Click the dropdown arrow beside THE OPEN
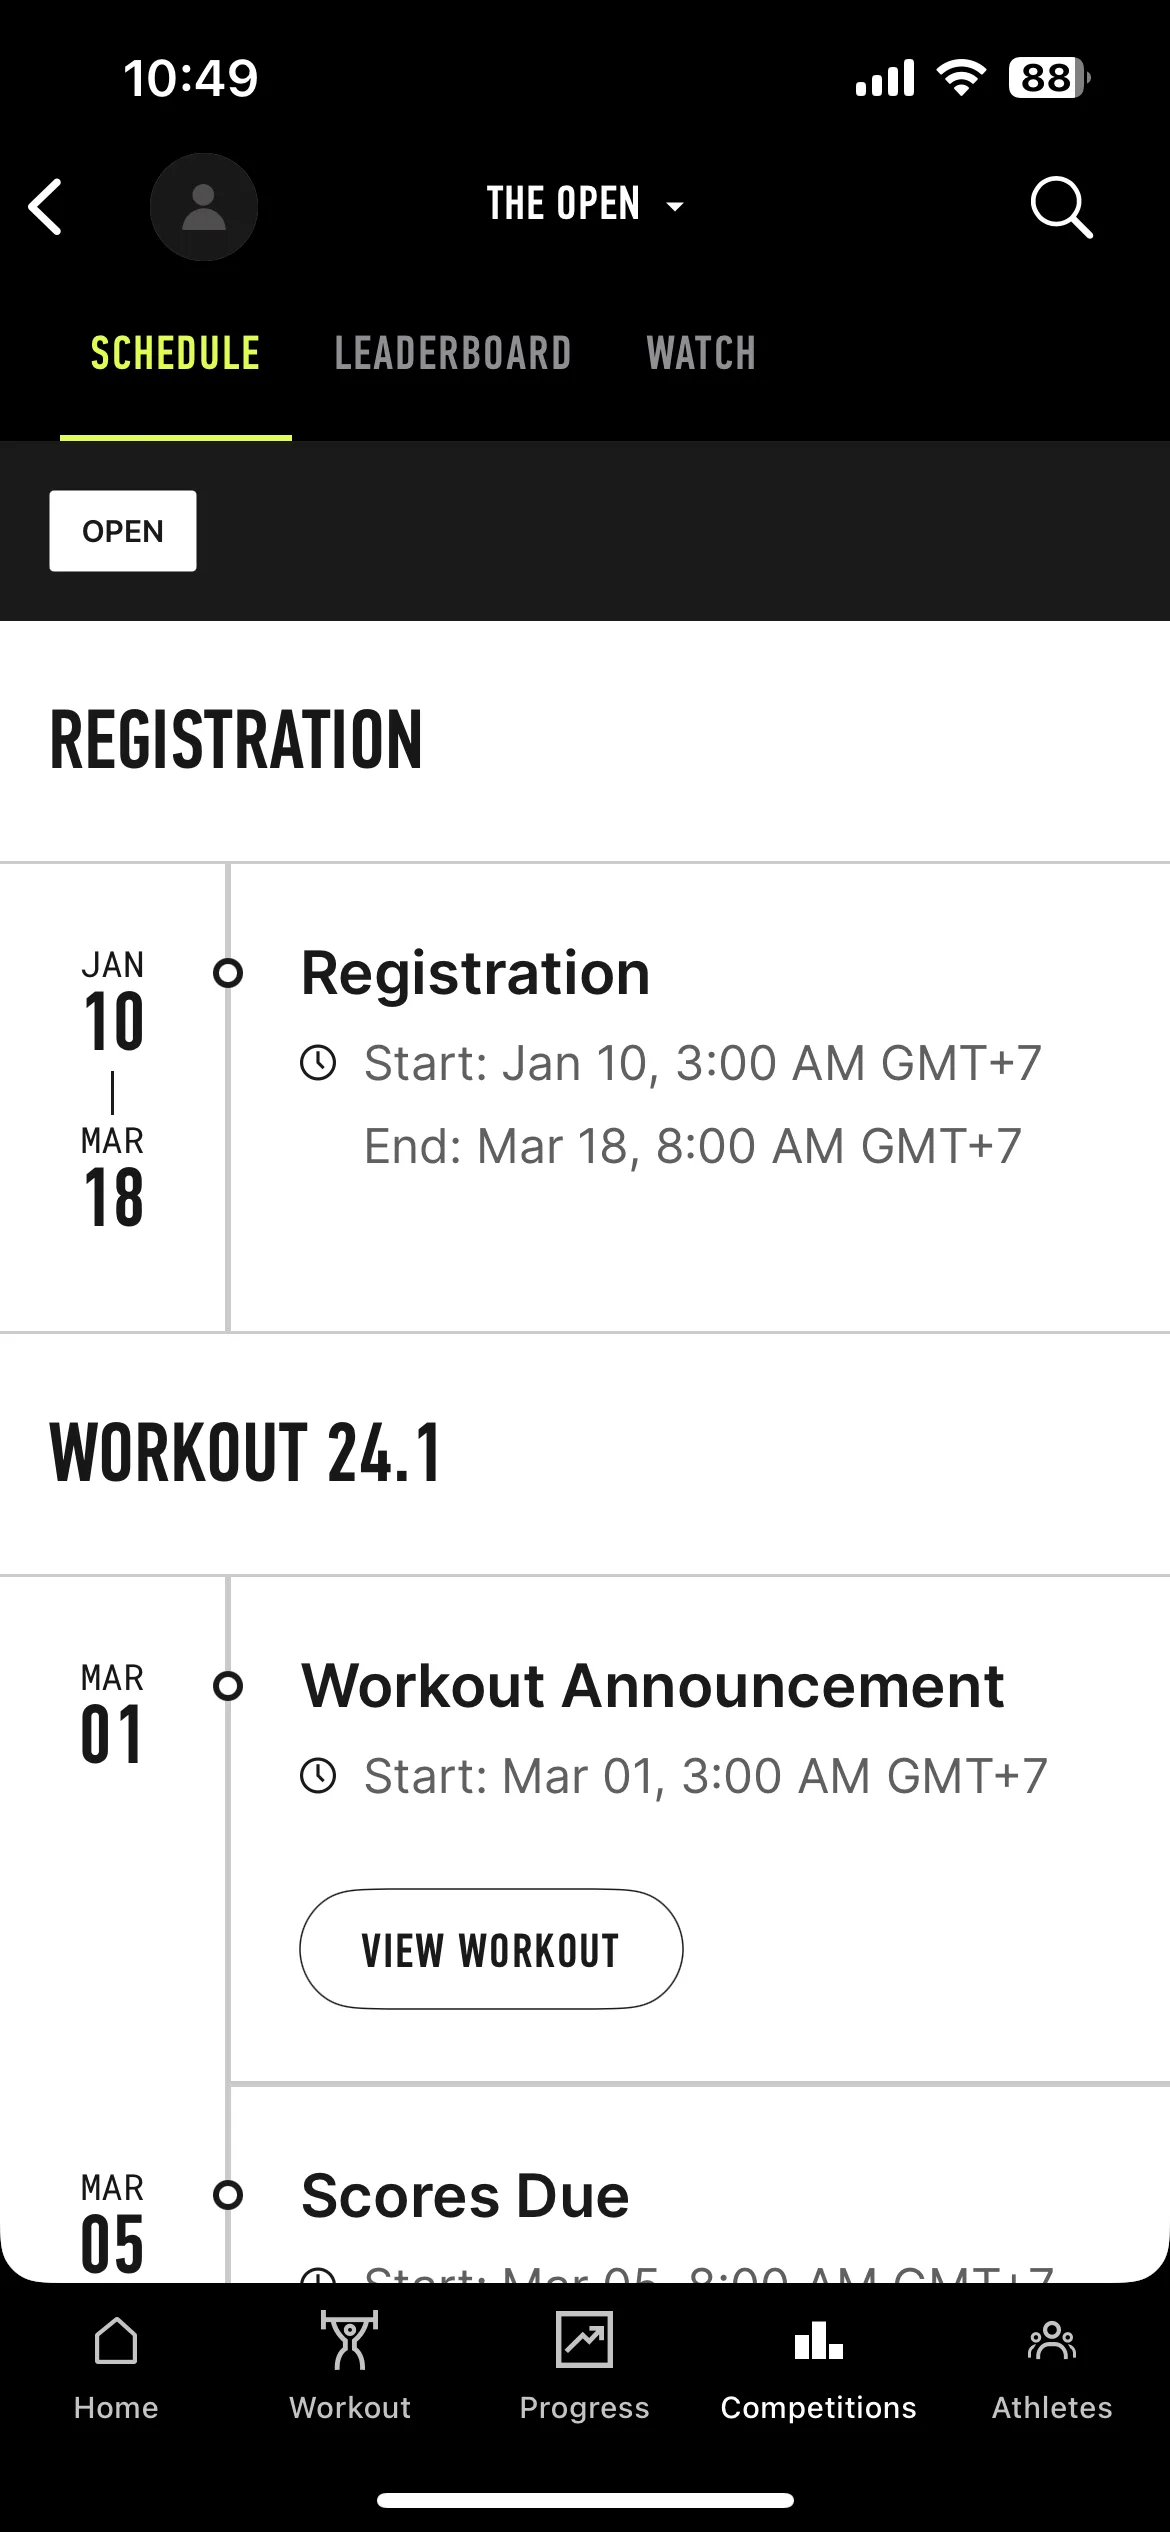1170x2532 pixels. (x=675, y=207)
